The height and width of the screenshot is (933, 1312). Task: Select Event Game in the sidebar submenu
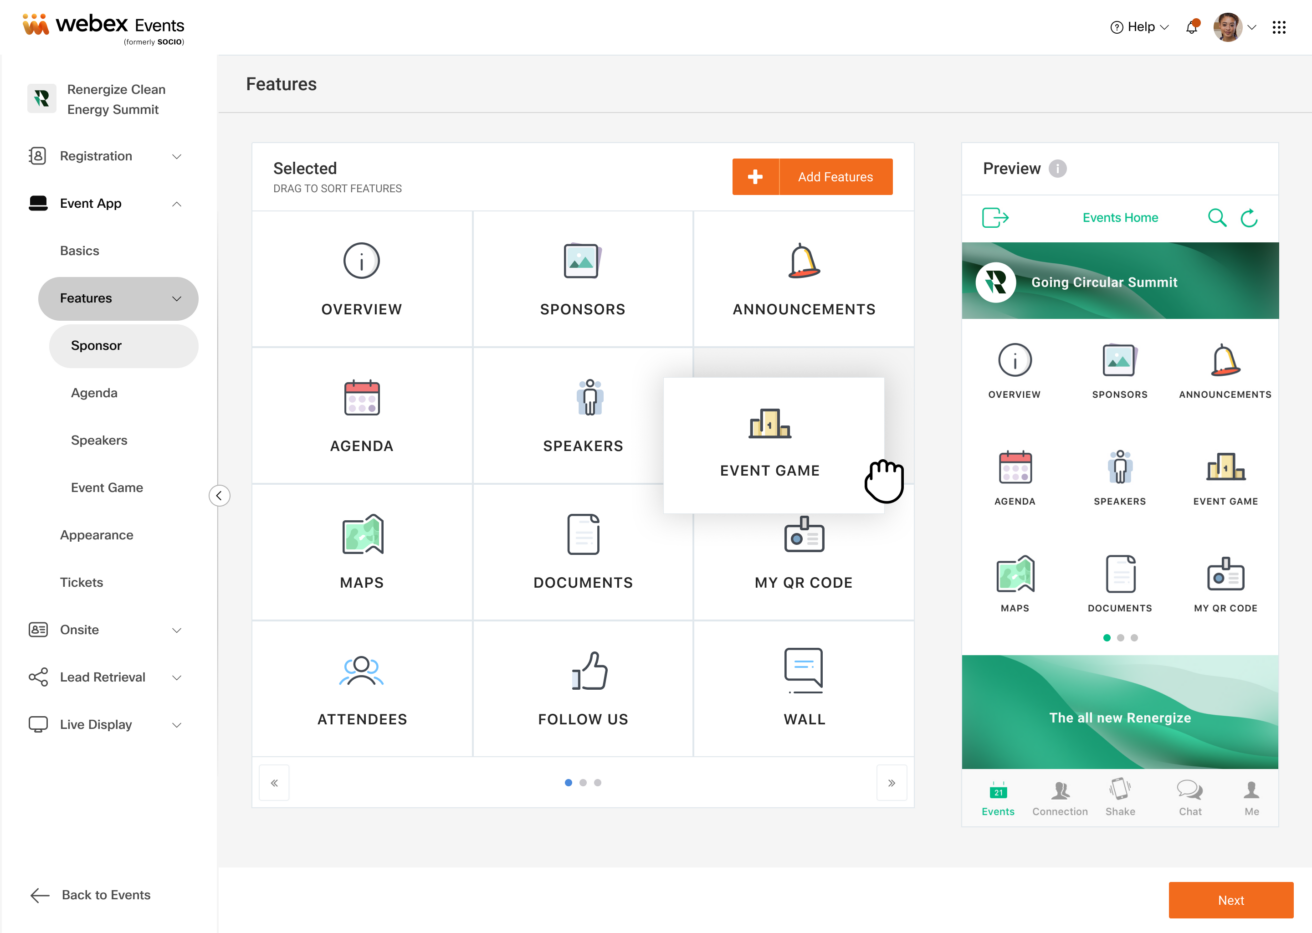107,488
